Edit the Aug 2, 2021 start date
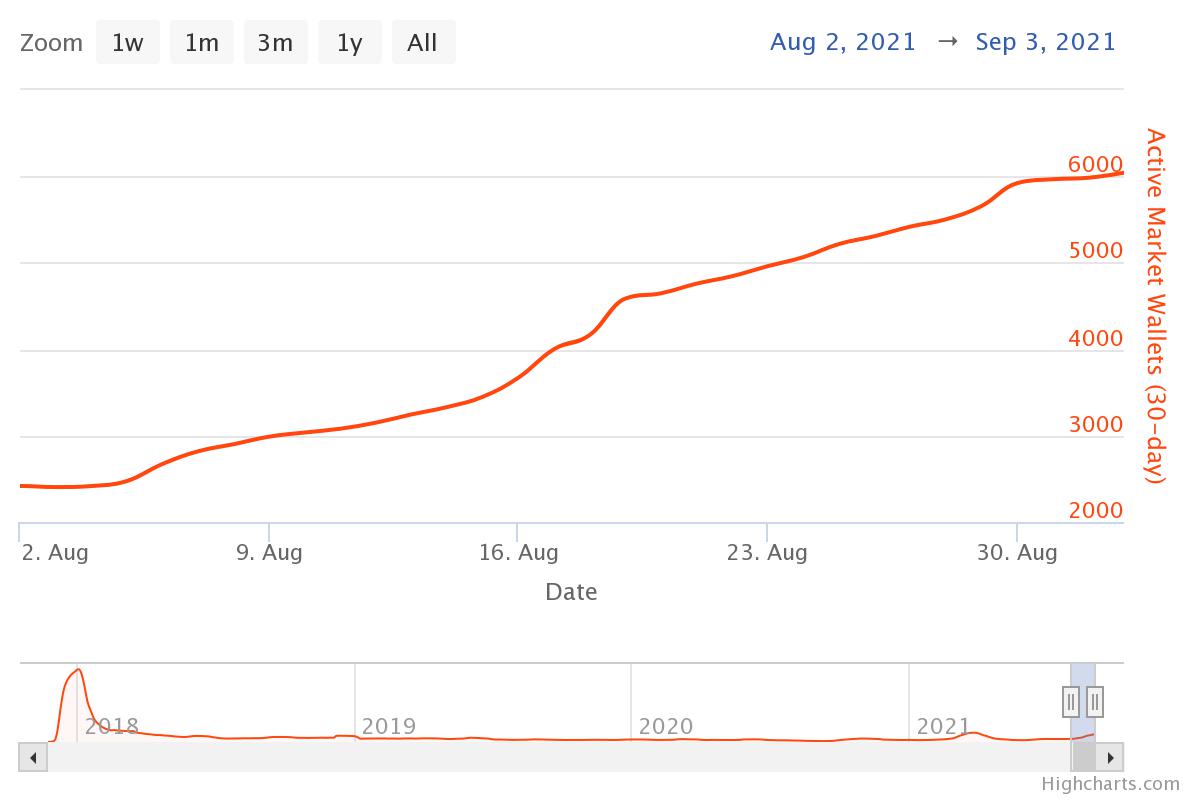This screenshot has height=800, width=1200. [842, 42]
